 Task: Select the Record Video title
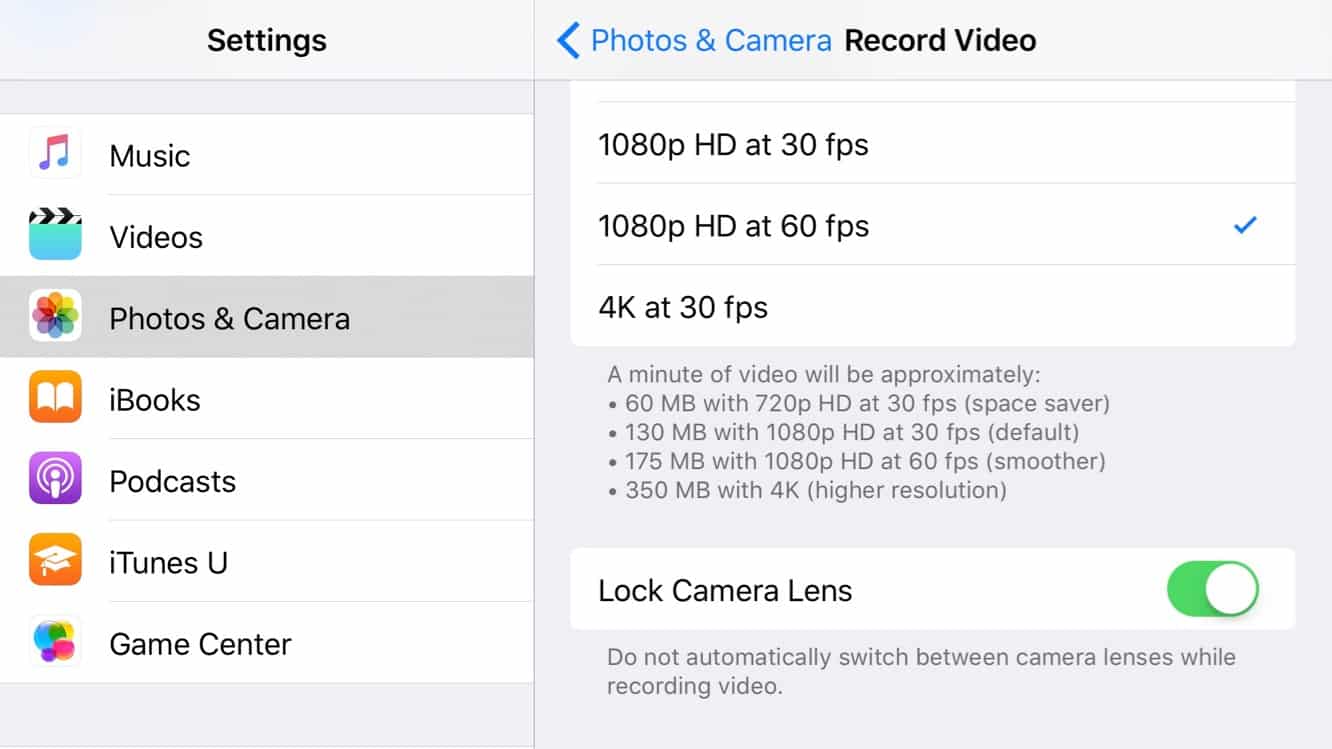click(940, 40)
